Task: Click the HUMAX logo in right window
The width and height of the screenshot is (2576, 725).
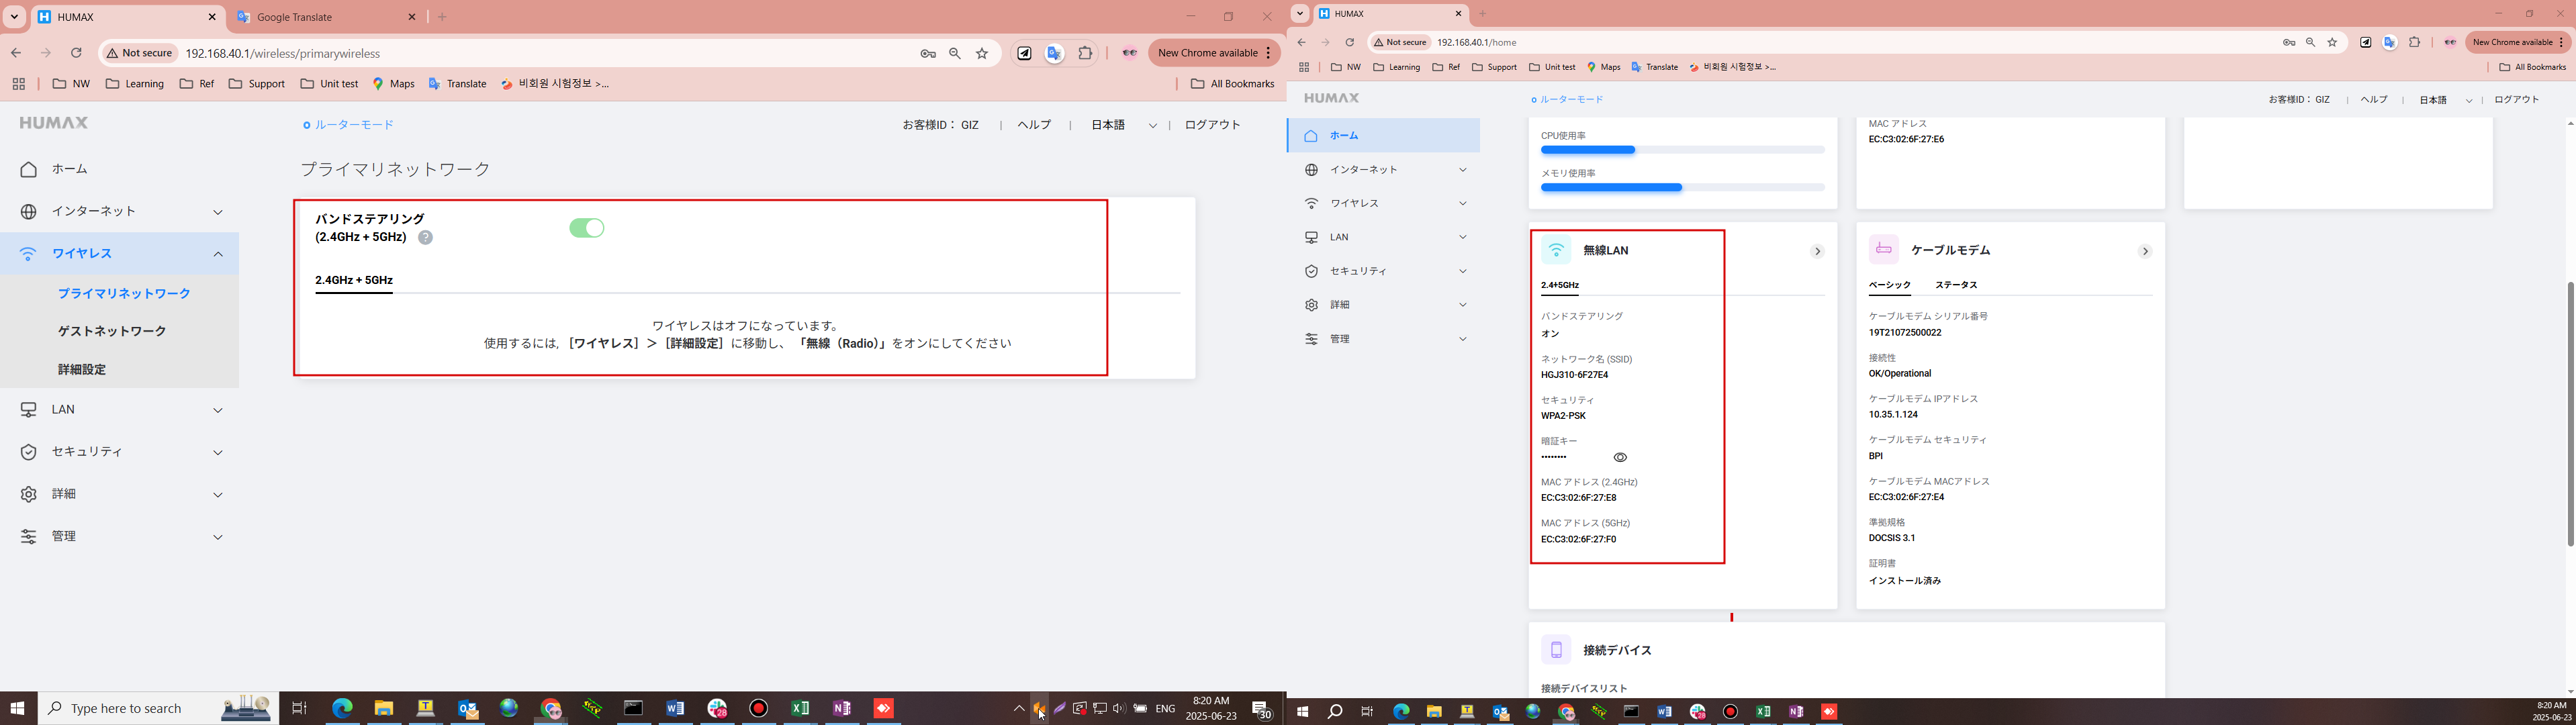Action: click(1331, 98)
